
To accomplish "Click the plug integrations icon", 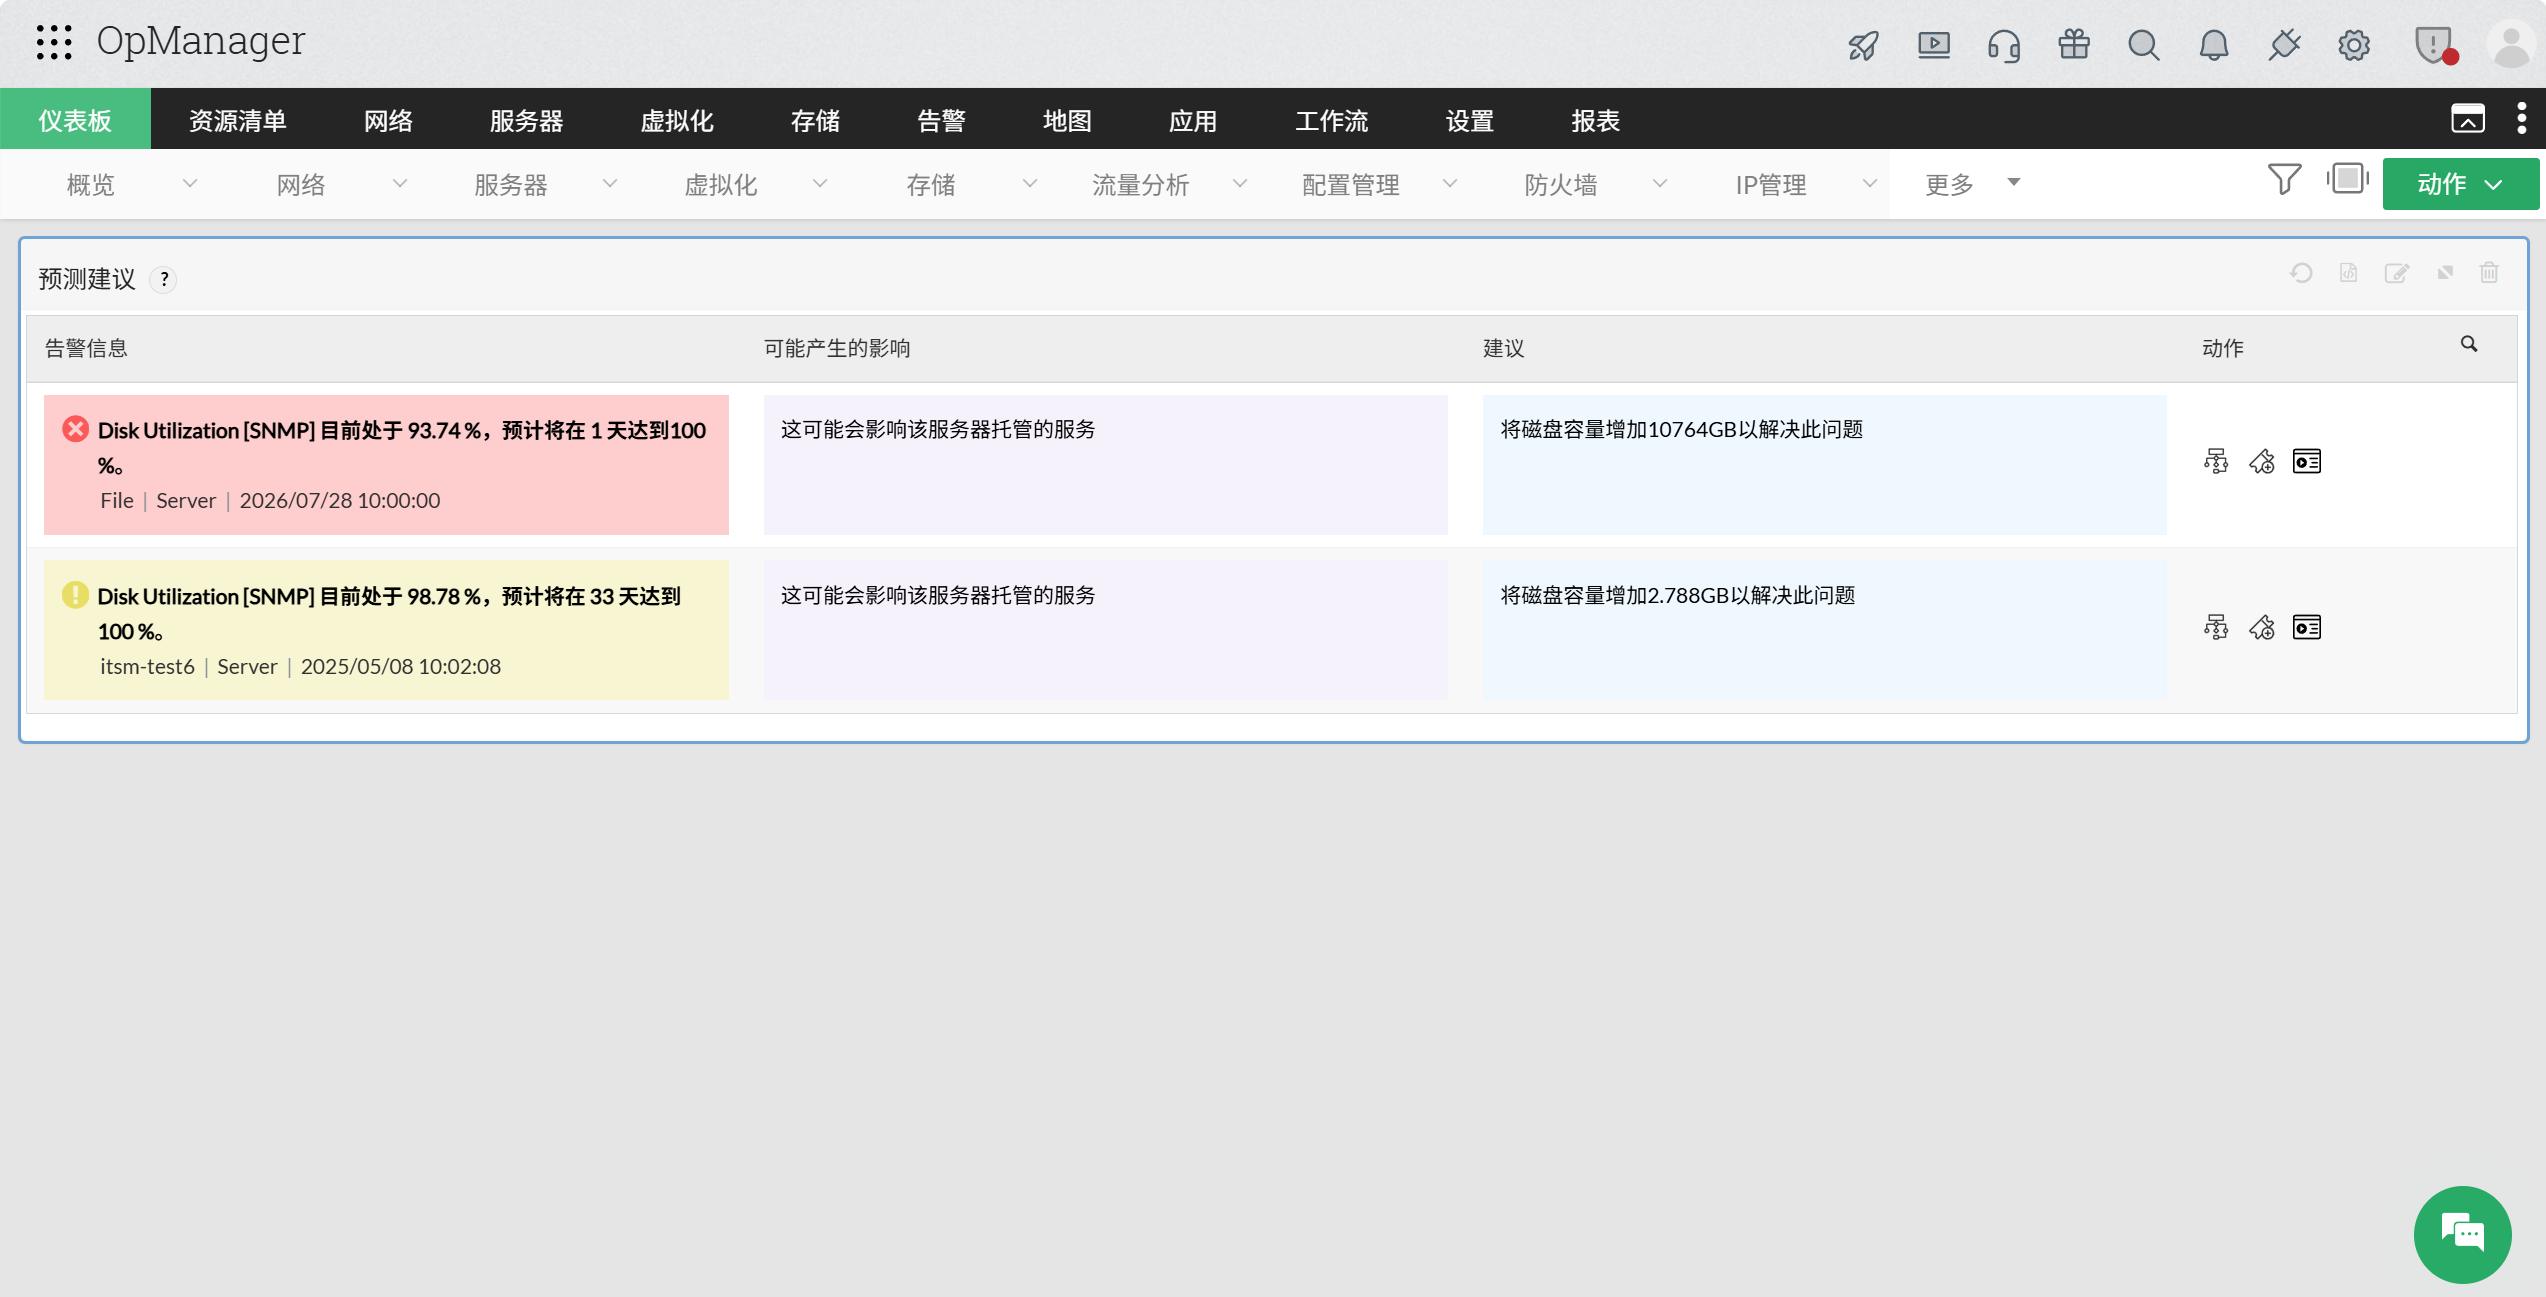I will click(2284, 45).
